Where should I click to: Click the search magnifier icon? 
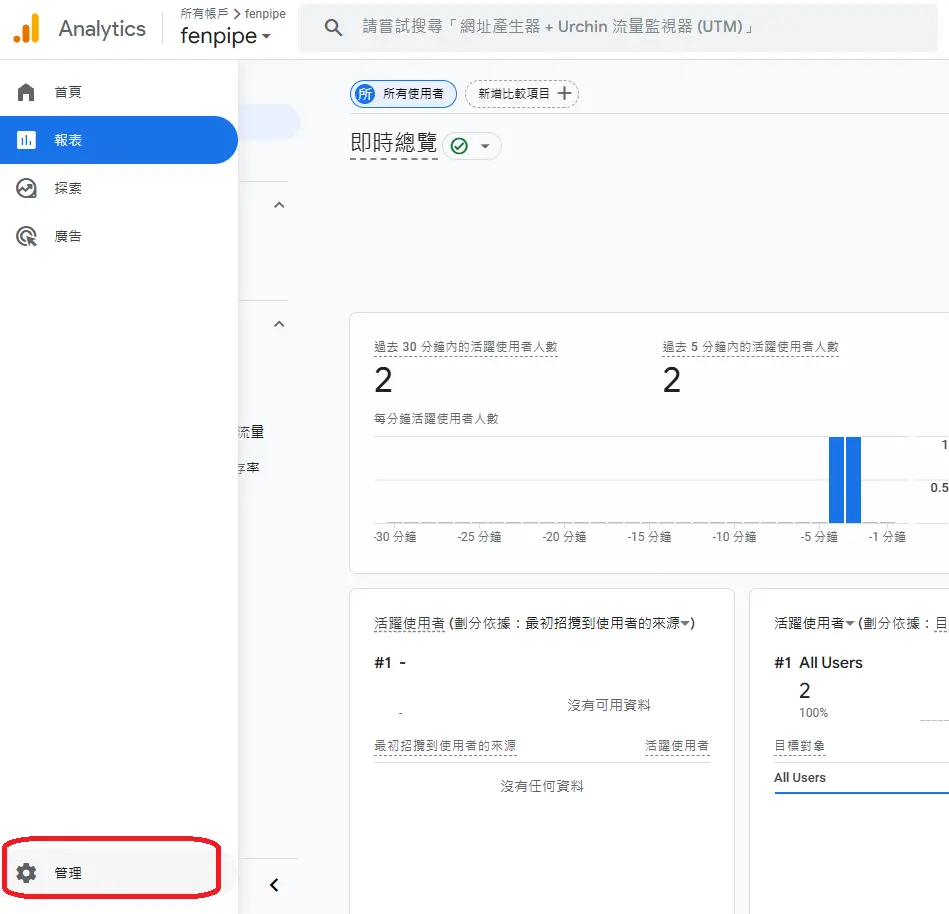pyautogui.click(x=333, y=27)
